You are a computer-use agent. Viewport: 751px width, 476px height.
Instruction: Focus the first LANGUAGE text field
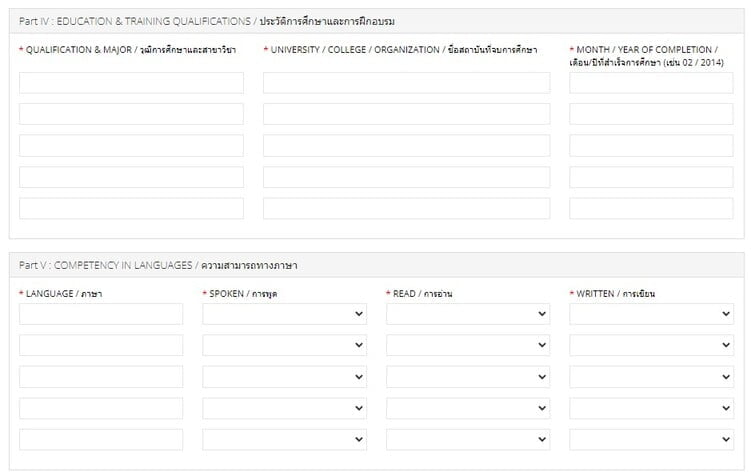101,314
